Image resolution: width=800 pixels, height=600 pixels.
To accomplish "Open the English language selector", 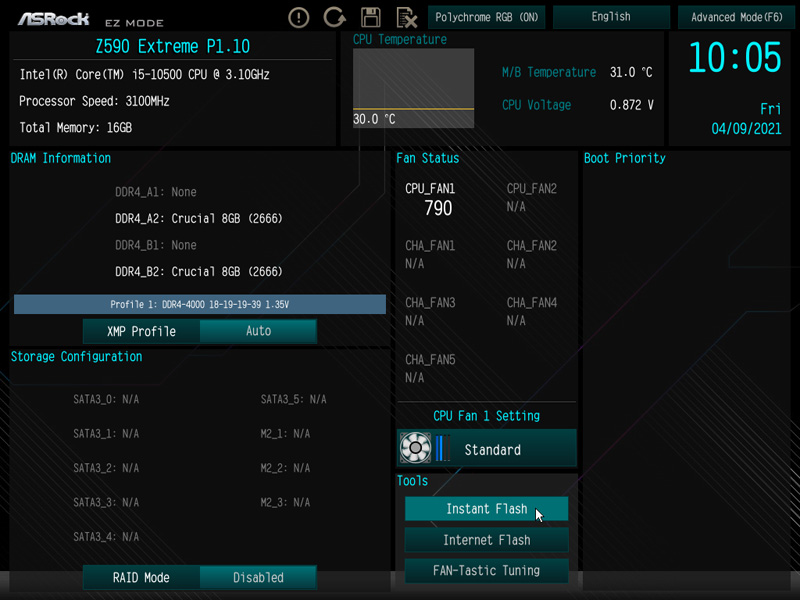I will point(611,17).
